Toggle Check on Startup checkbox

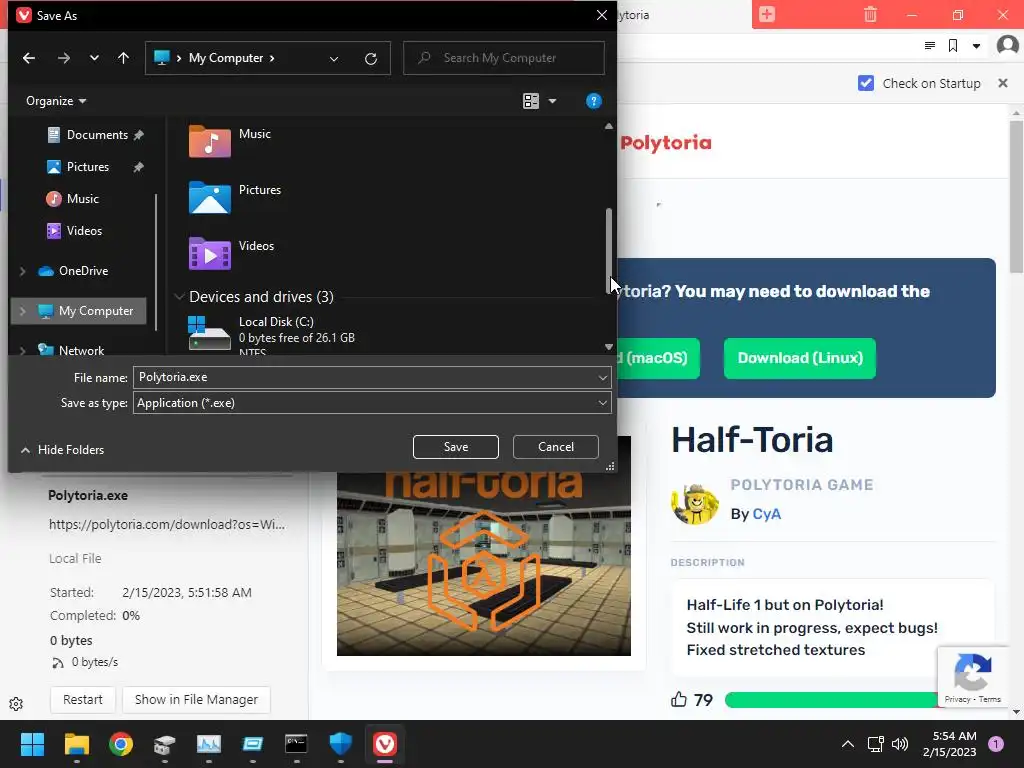tap(866, 84)
